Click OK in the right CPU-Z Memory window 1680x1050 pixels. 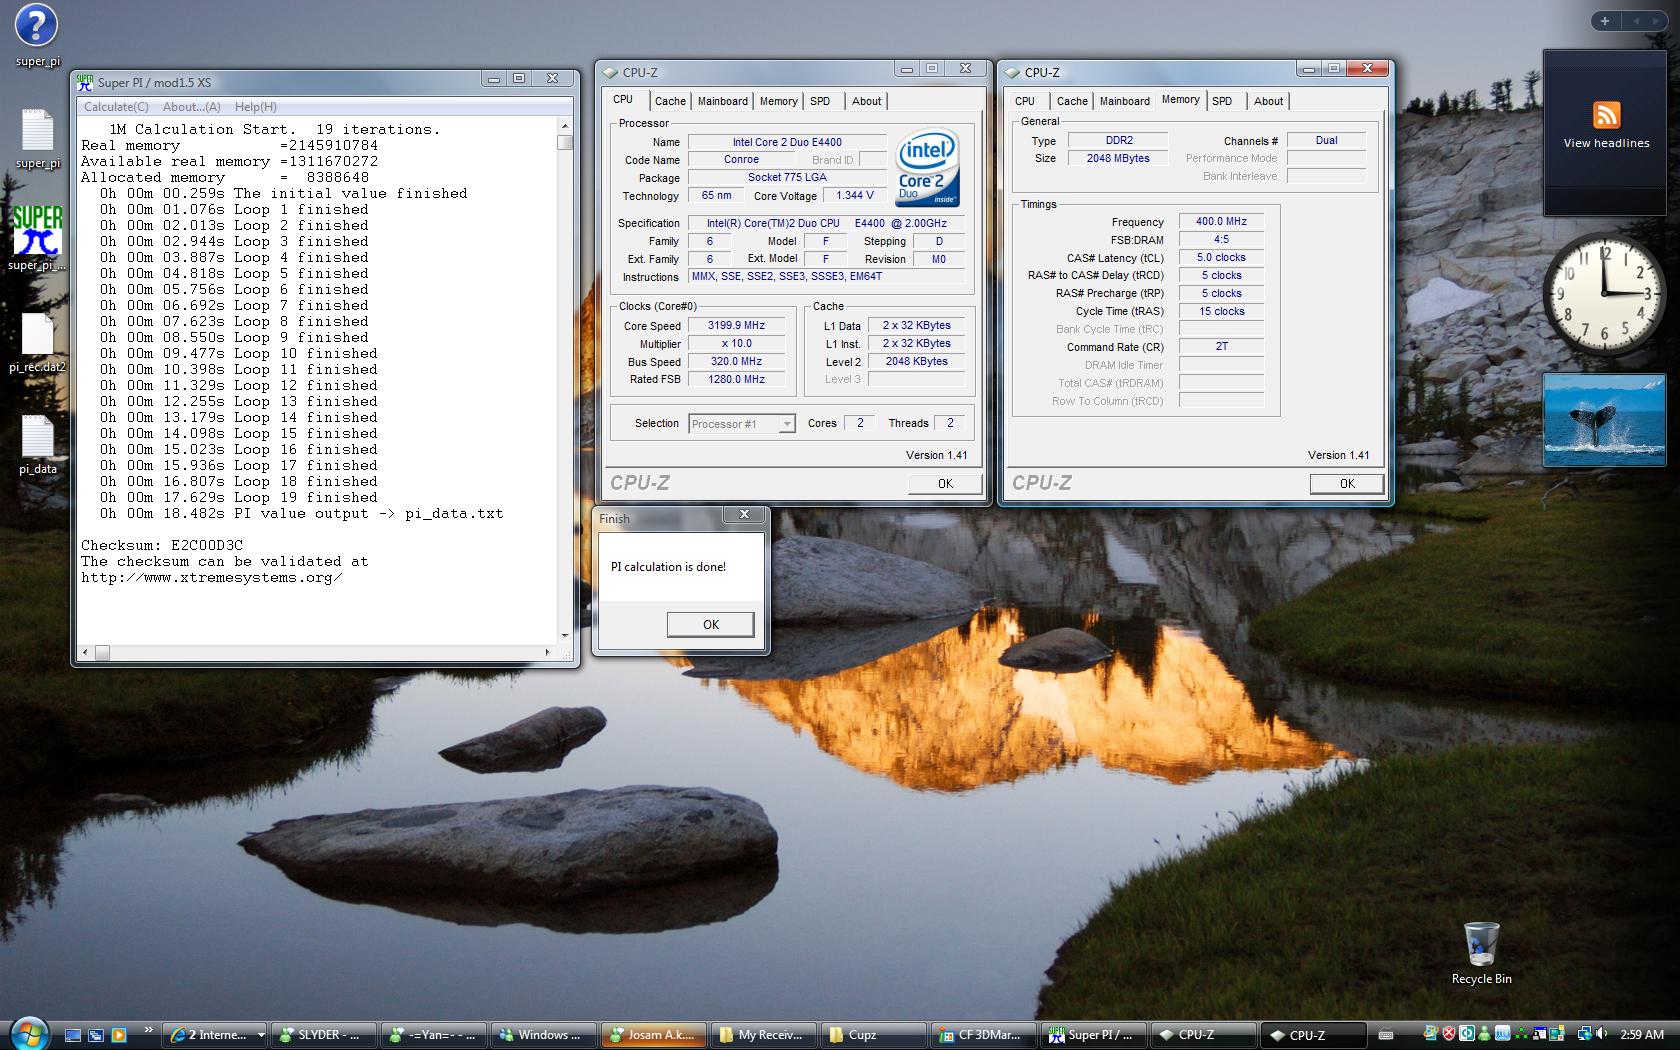coord(1347,483)
